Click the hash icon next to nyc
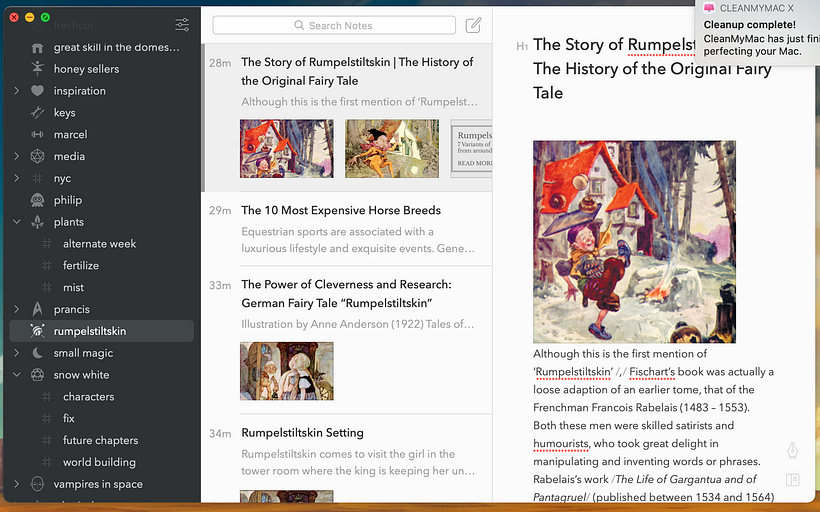Viewport: 820px width, 512px height. pos(37,178)
